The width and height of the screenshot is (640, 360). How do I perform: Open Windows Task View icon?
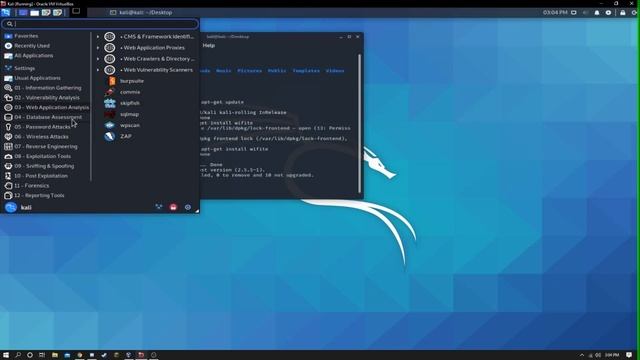pos(42,355)
